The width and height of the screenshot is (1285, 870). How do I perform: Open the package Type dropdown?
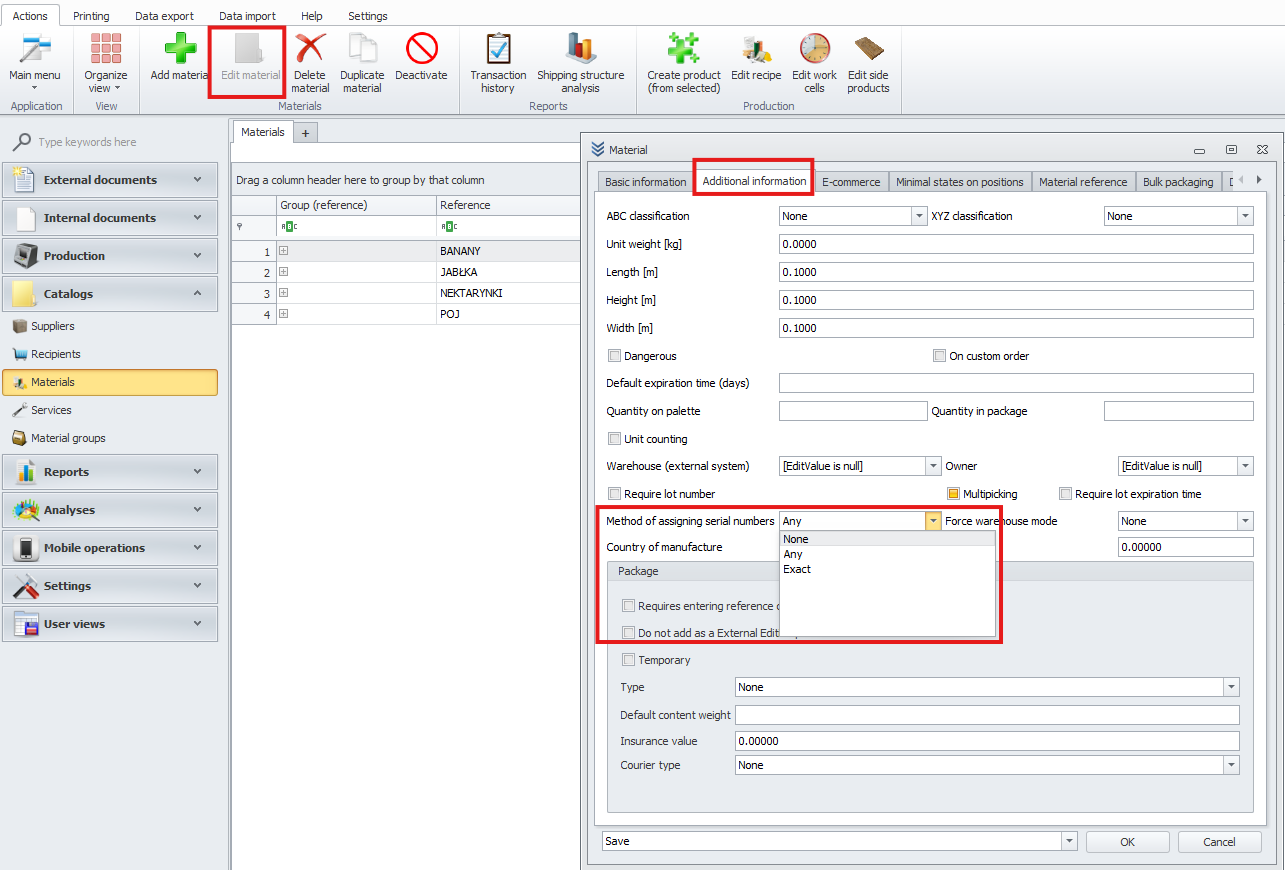pyautogui.click(x=1232, y=687)
